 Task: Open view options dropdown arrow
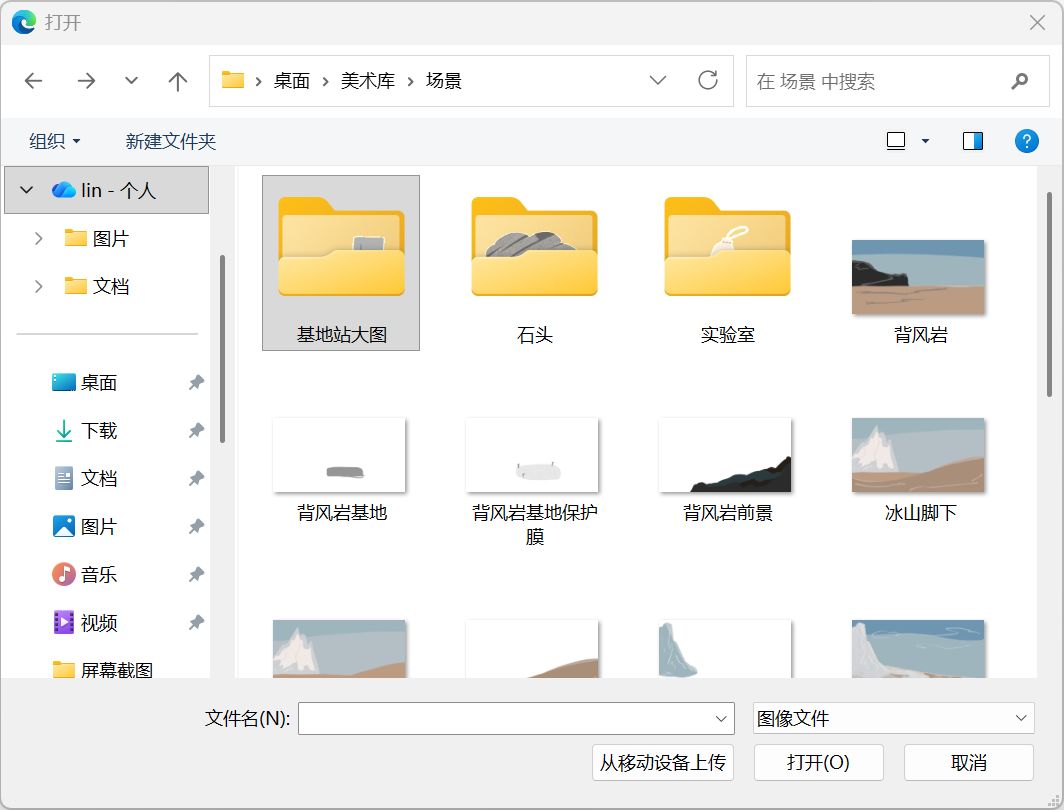(925, 141)
